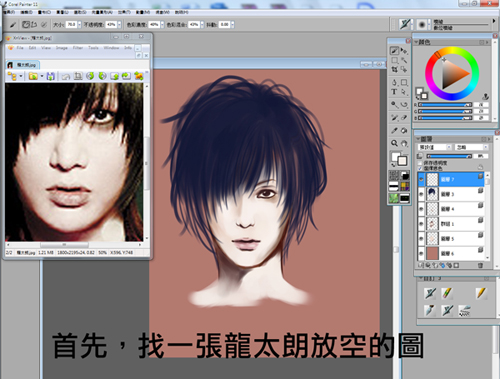Toggle visibility eye of layer 5
The image size is (500, 379).
point(421,239)
